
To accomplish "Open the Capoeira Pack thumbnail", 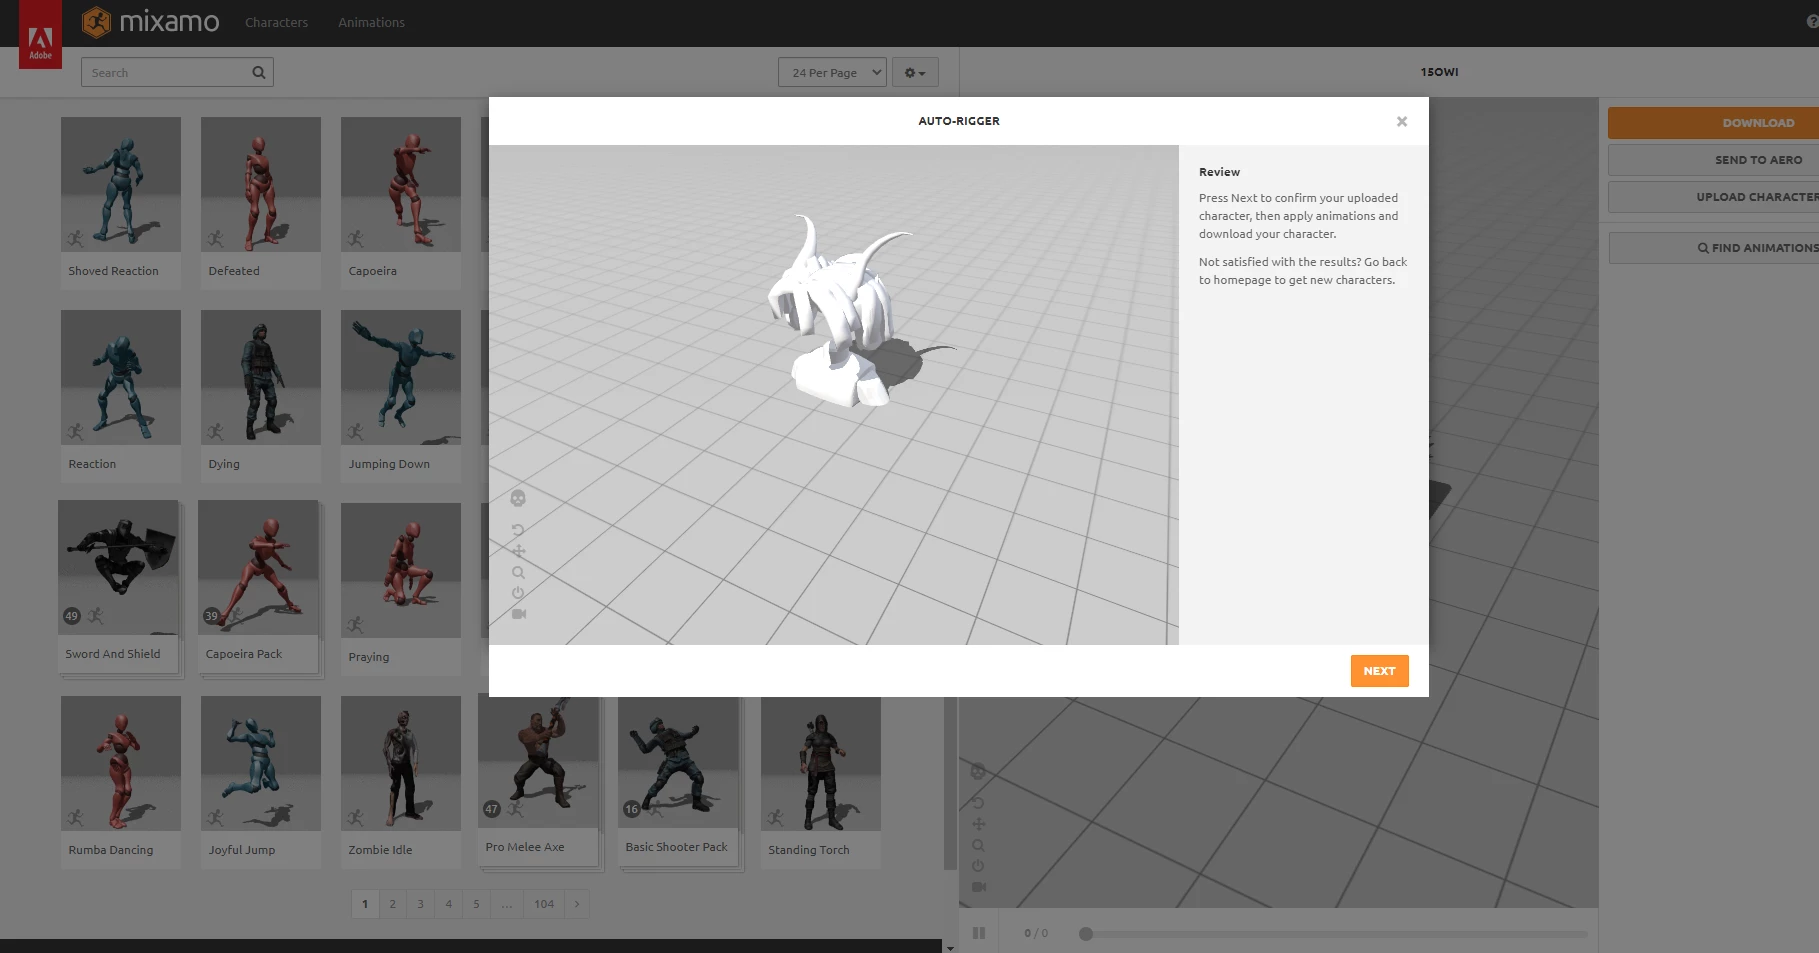I will coord(258,568).
